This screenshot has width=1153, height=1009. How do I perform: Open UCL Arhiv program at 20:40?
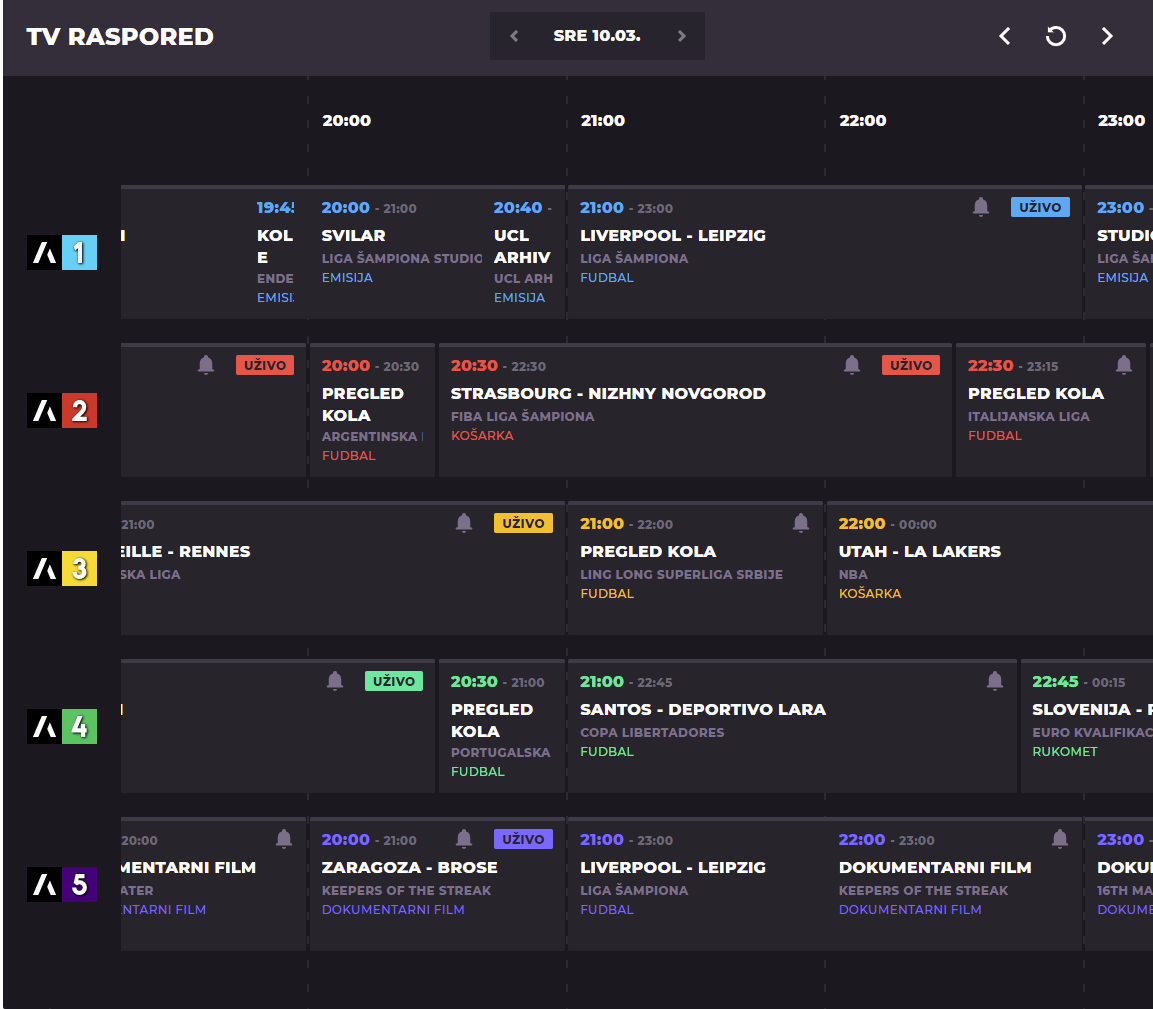[x=524, y=253]
